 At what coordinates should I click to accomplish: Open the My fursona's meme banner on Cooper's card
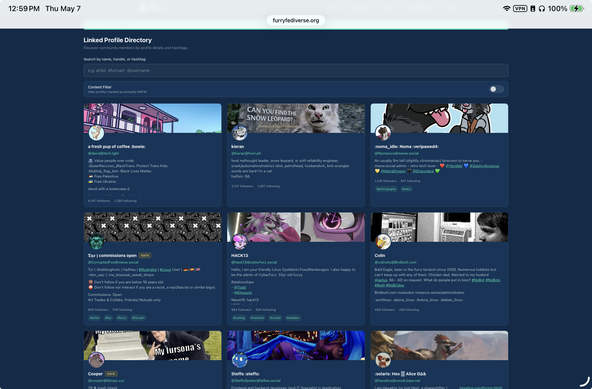pos(153,346)
